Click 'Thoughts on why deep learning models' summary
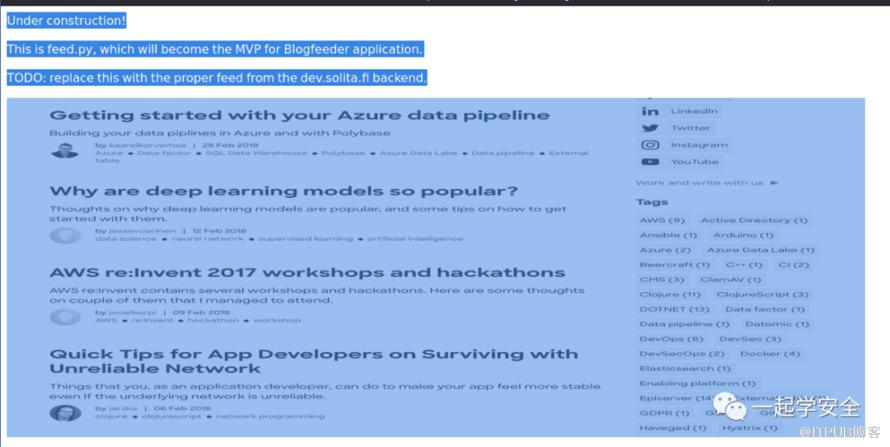This screenshot has height=447, width=890. [308, 214]
